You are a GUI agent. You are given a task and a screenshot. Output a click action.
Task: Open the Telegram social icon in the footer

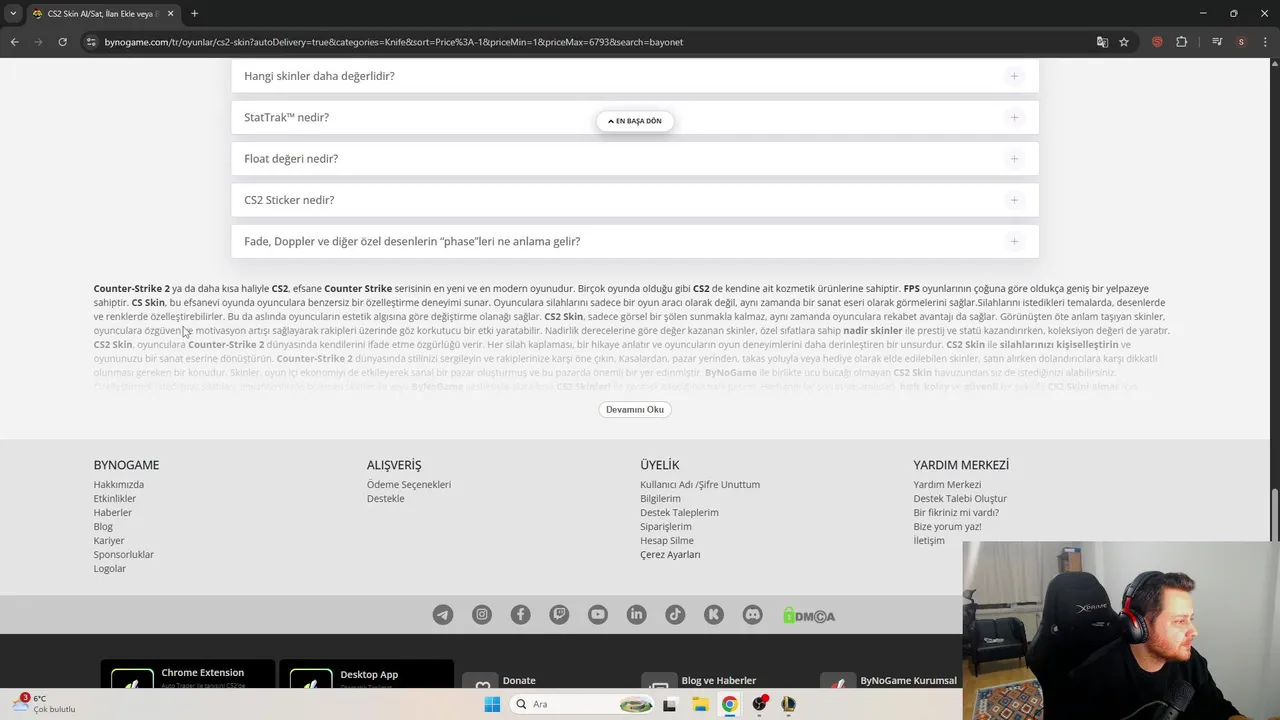[x=443, y=615]
